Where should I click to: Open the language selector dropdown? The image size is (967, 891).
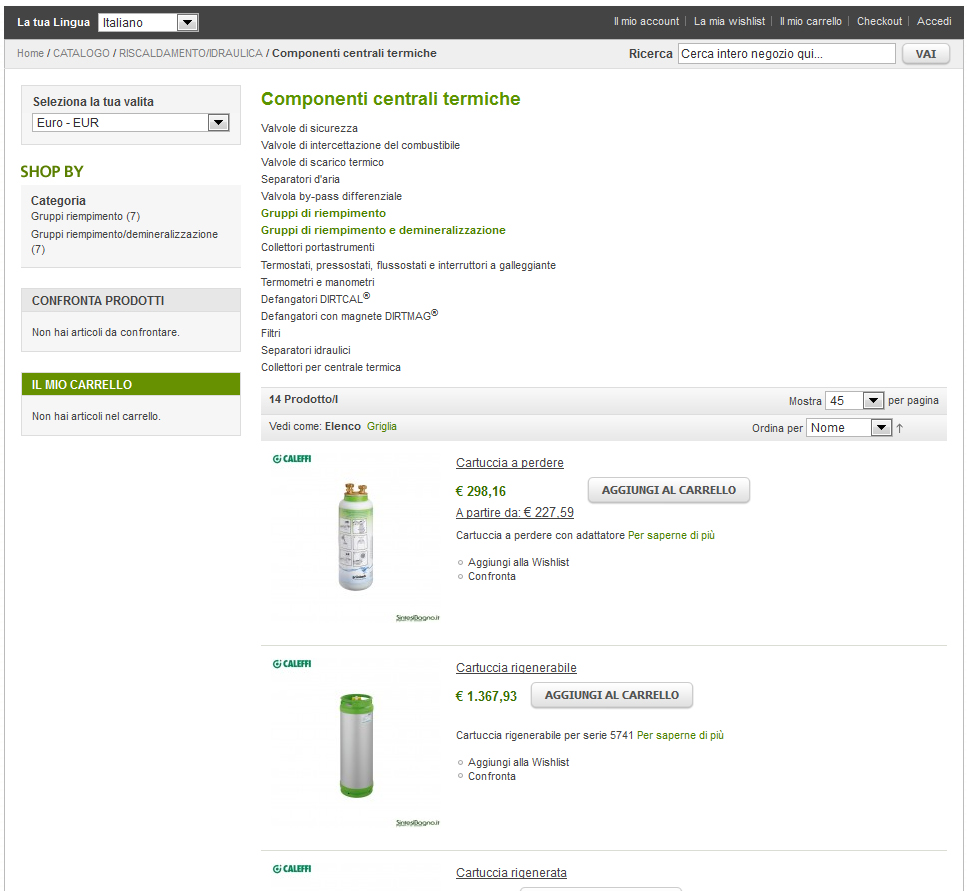tap(148, 22)
